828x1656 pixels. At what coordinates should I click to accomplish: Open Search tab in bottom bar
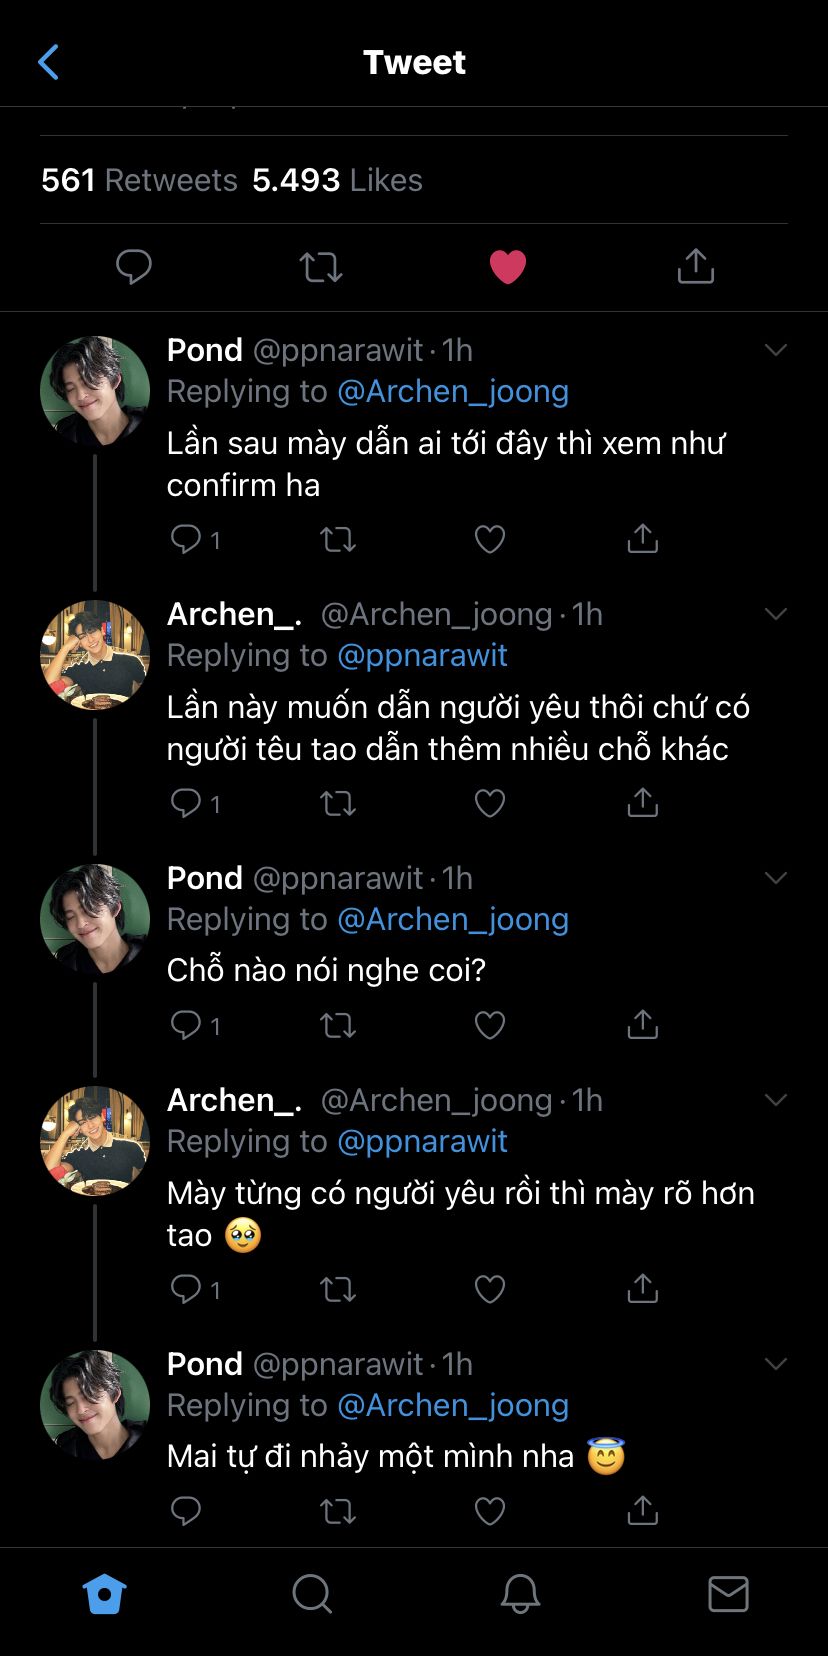[312, 1594]
